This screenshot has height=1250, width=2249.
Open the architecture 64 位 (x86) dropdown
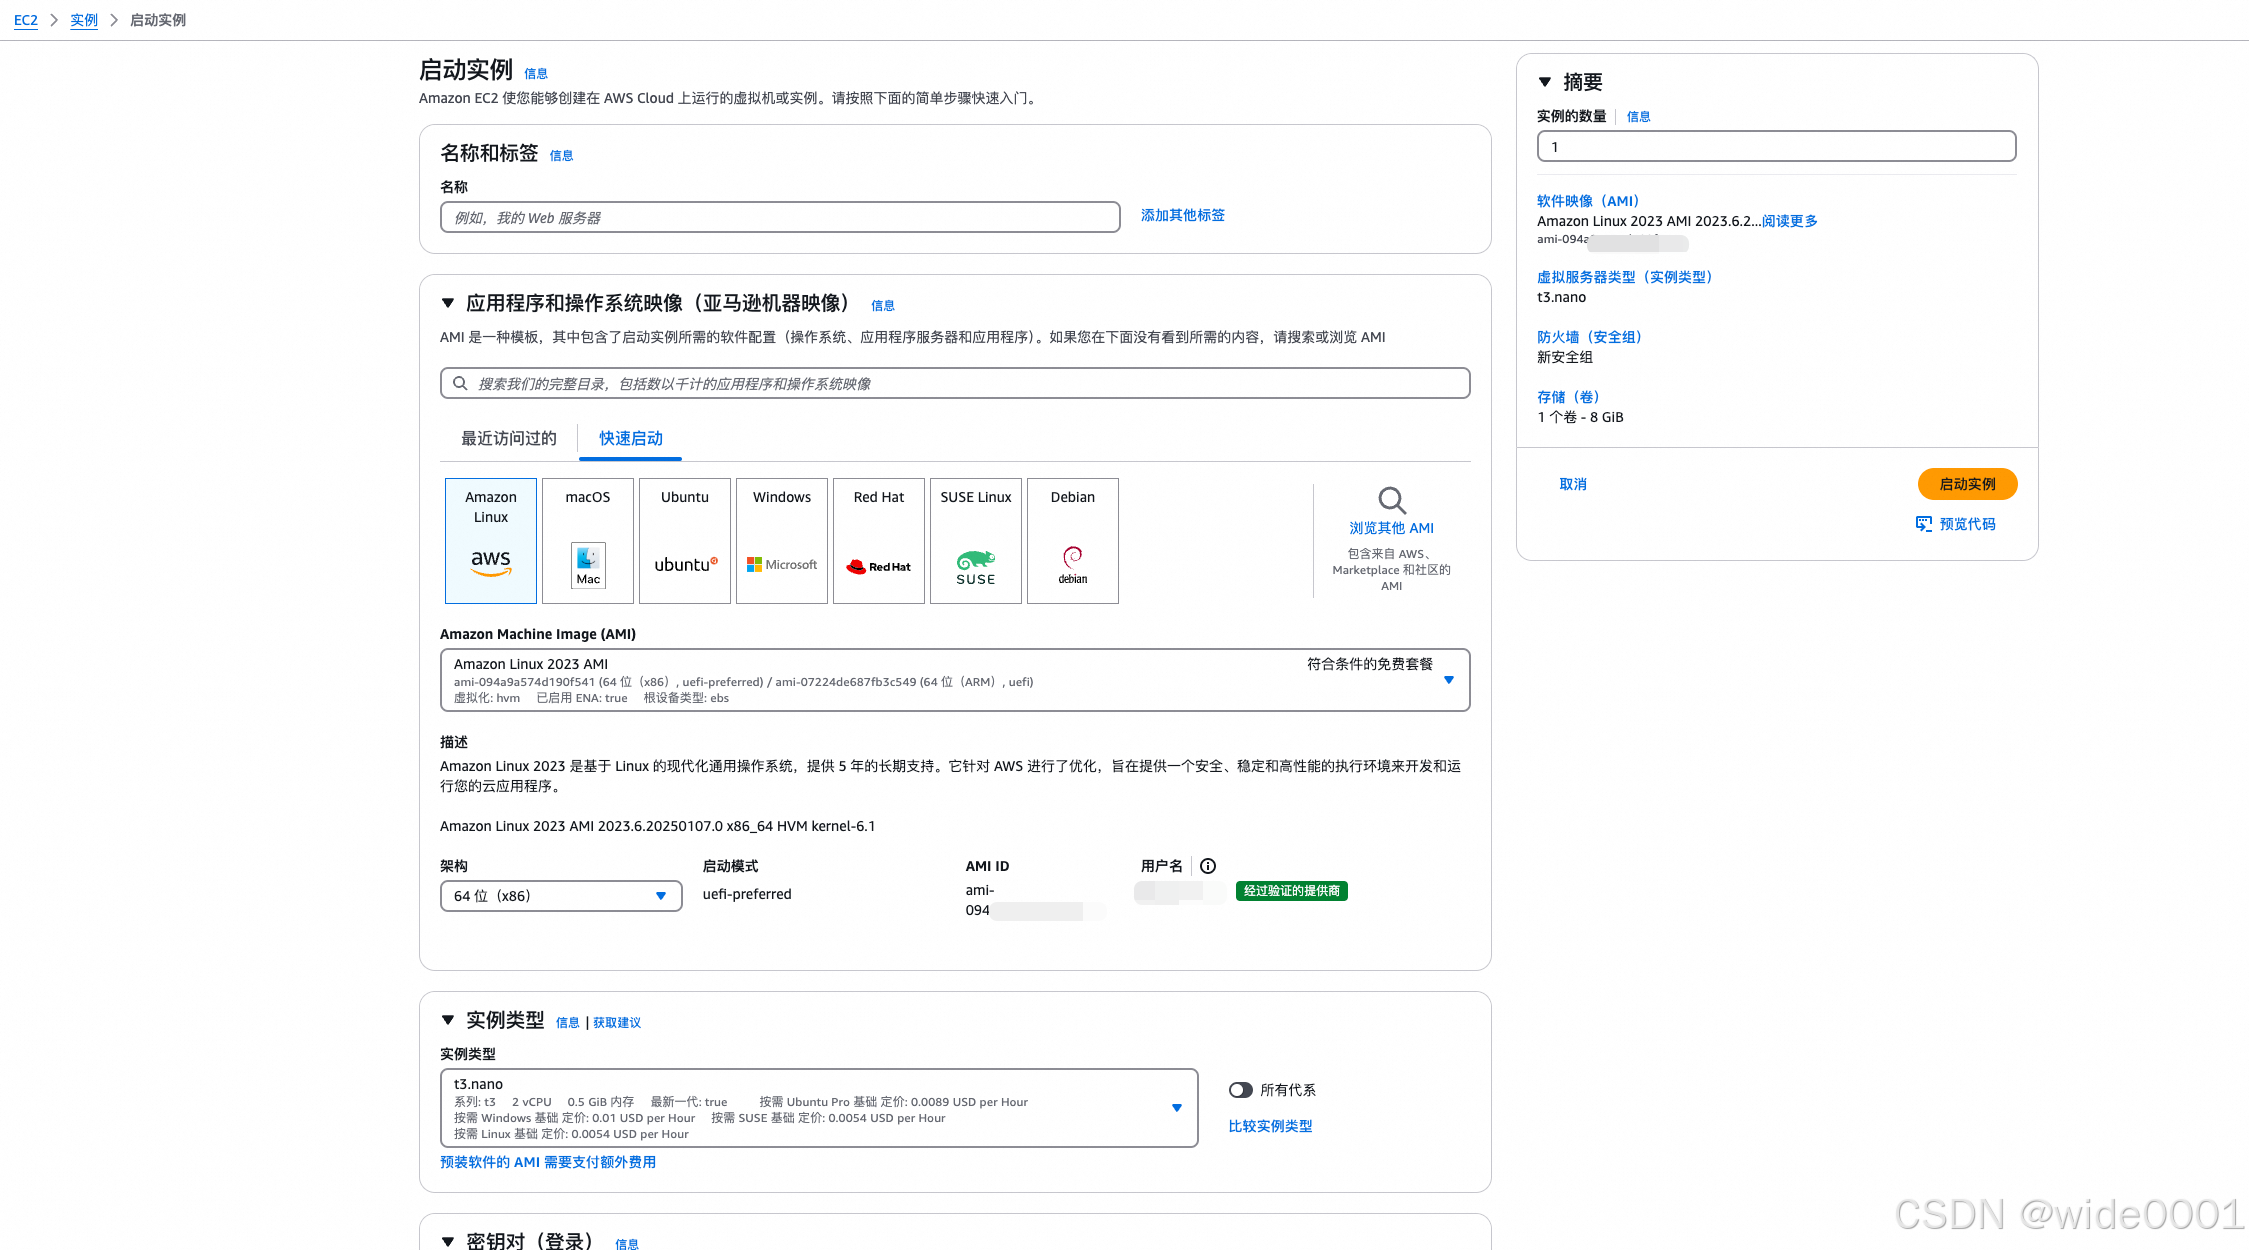click(560, 896)
